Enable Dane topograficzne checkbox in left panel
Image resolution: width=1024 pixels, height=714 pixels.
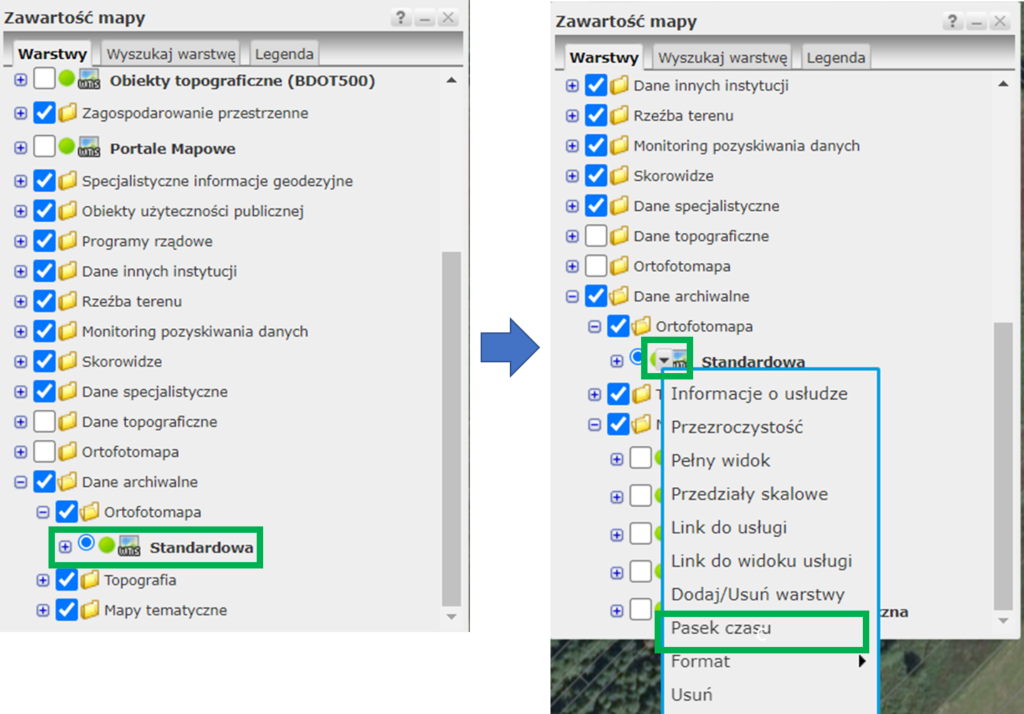click(x=44, y=421)
